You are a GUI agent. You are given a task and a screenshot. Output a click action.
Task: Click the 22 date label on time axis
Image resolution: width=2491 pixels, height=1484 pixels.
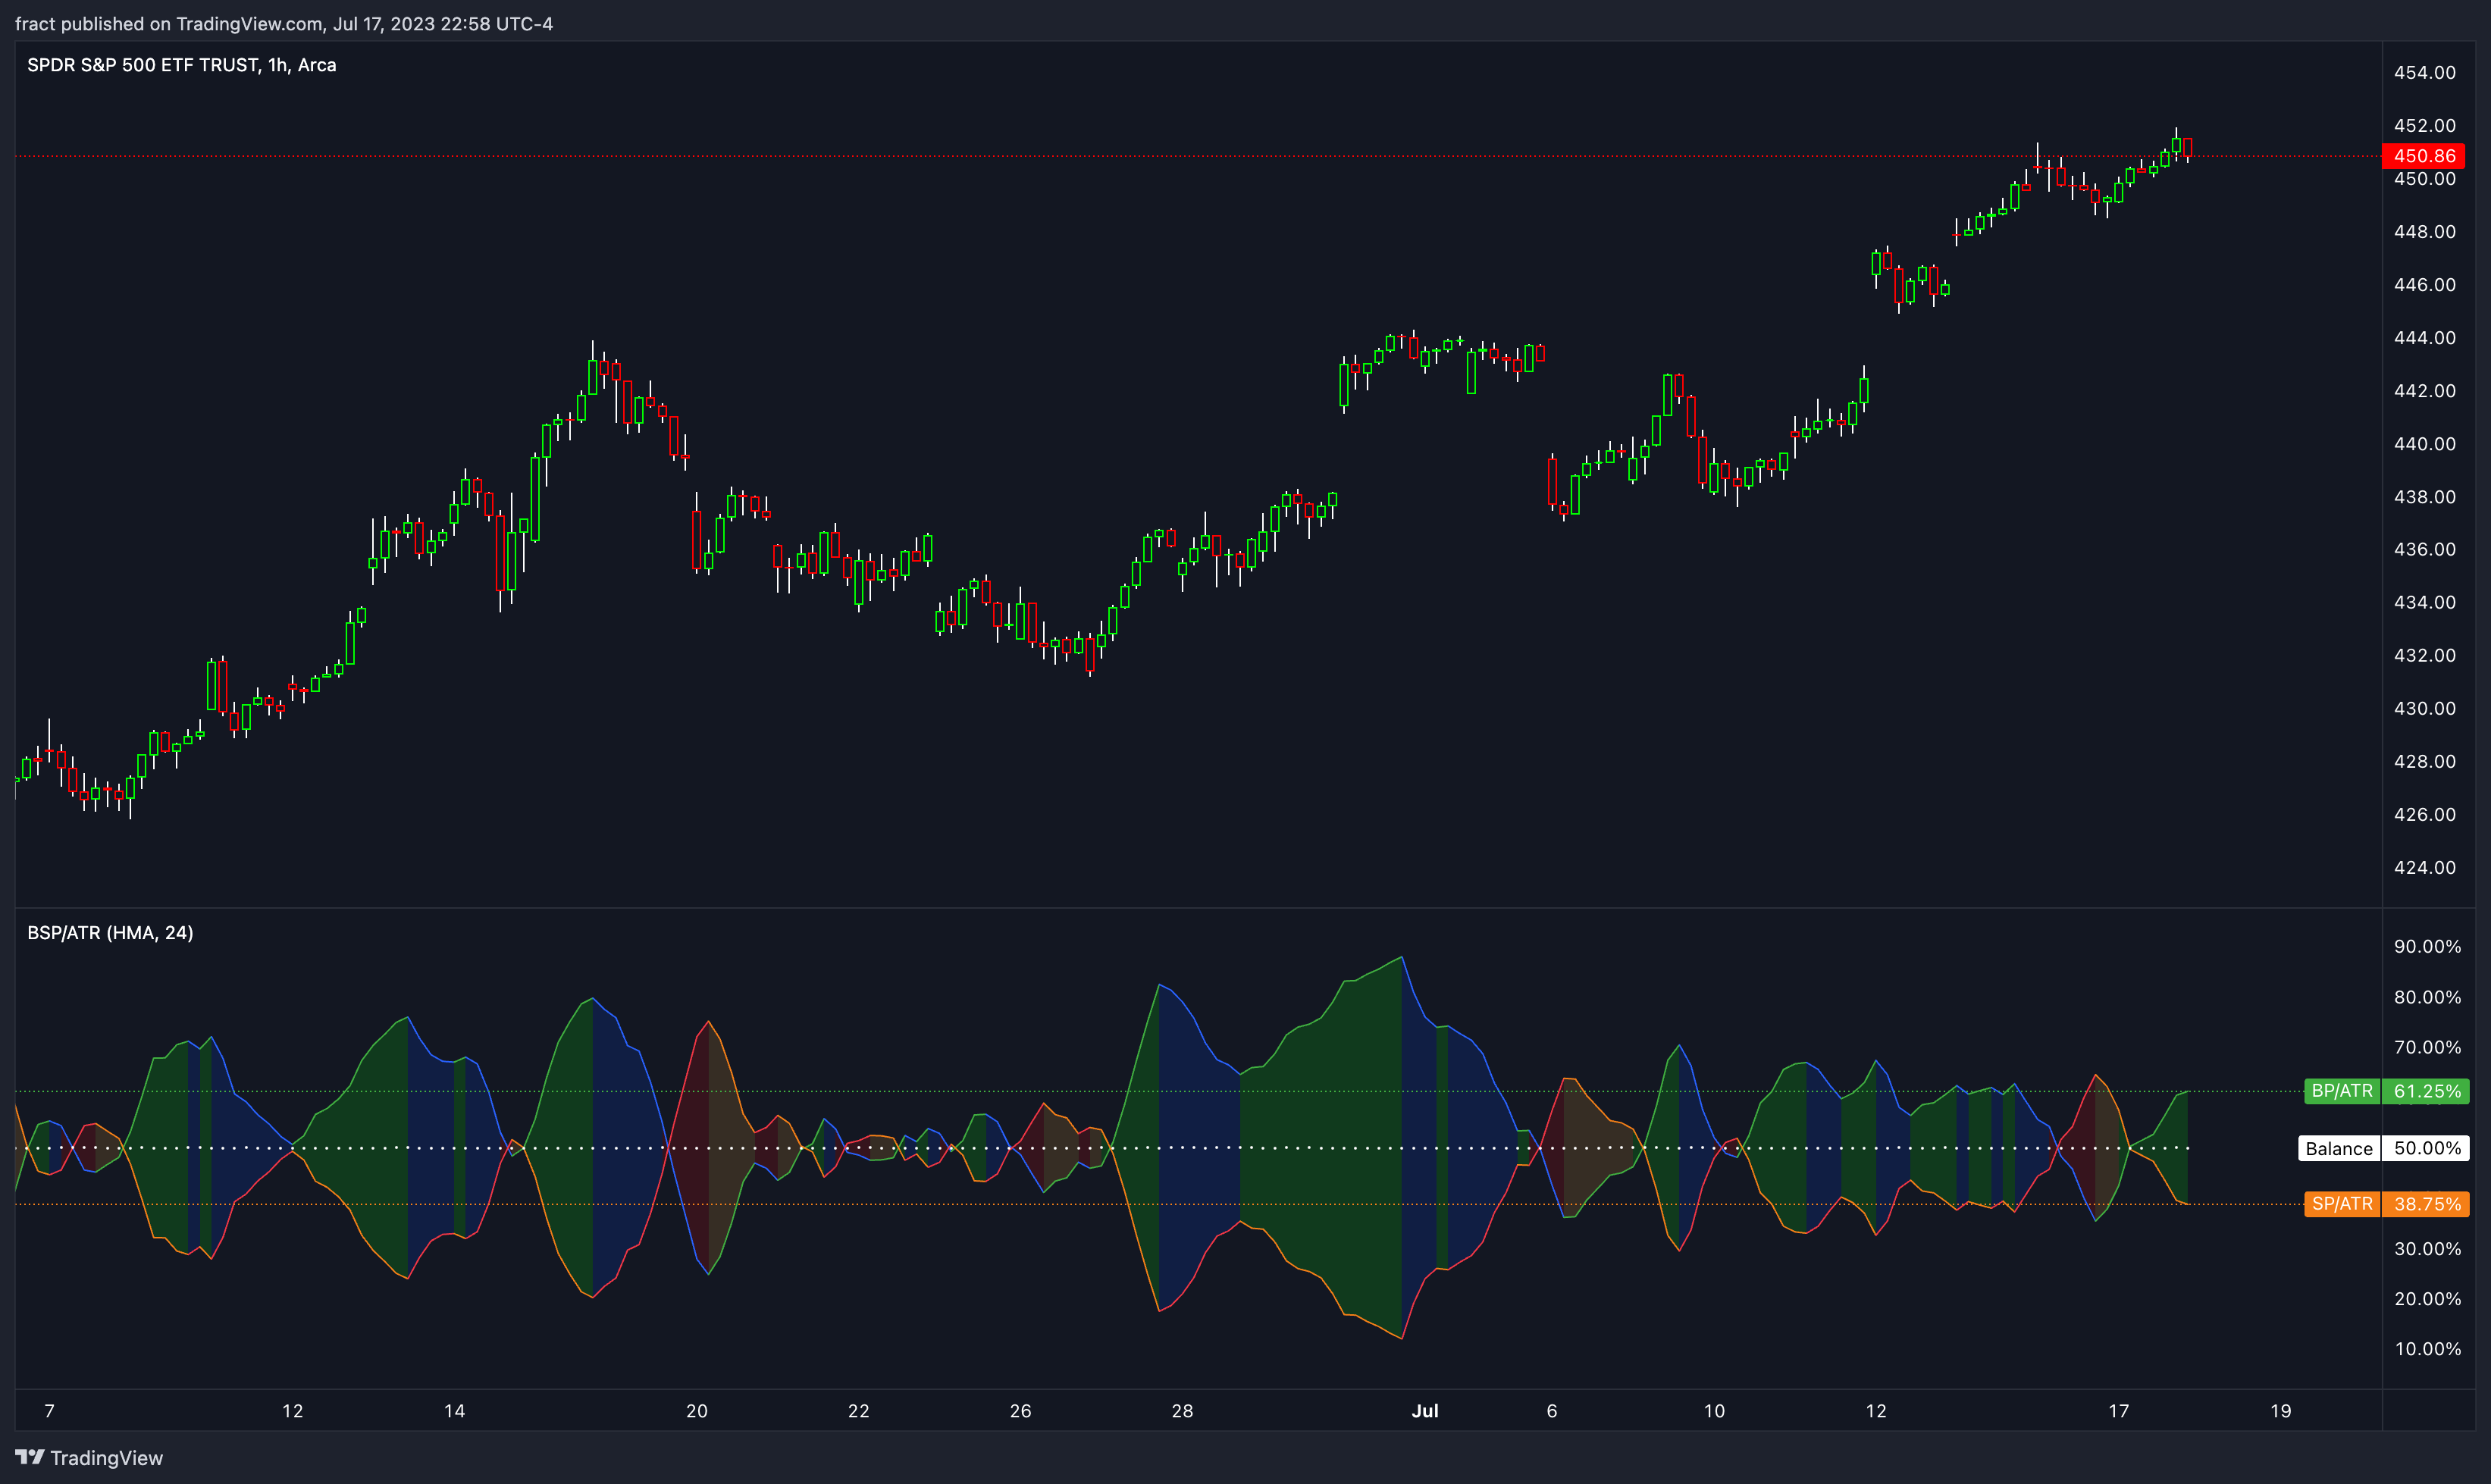tap(859, 1411)
